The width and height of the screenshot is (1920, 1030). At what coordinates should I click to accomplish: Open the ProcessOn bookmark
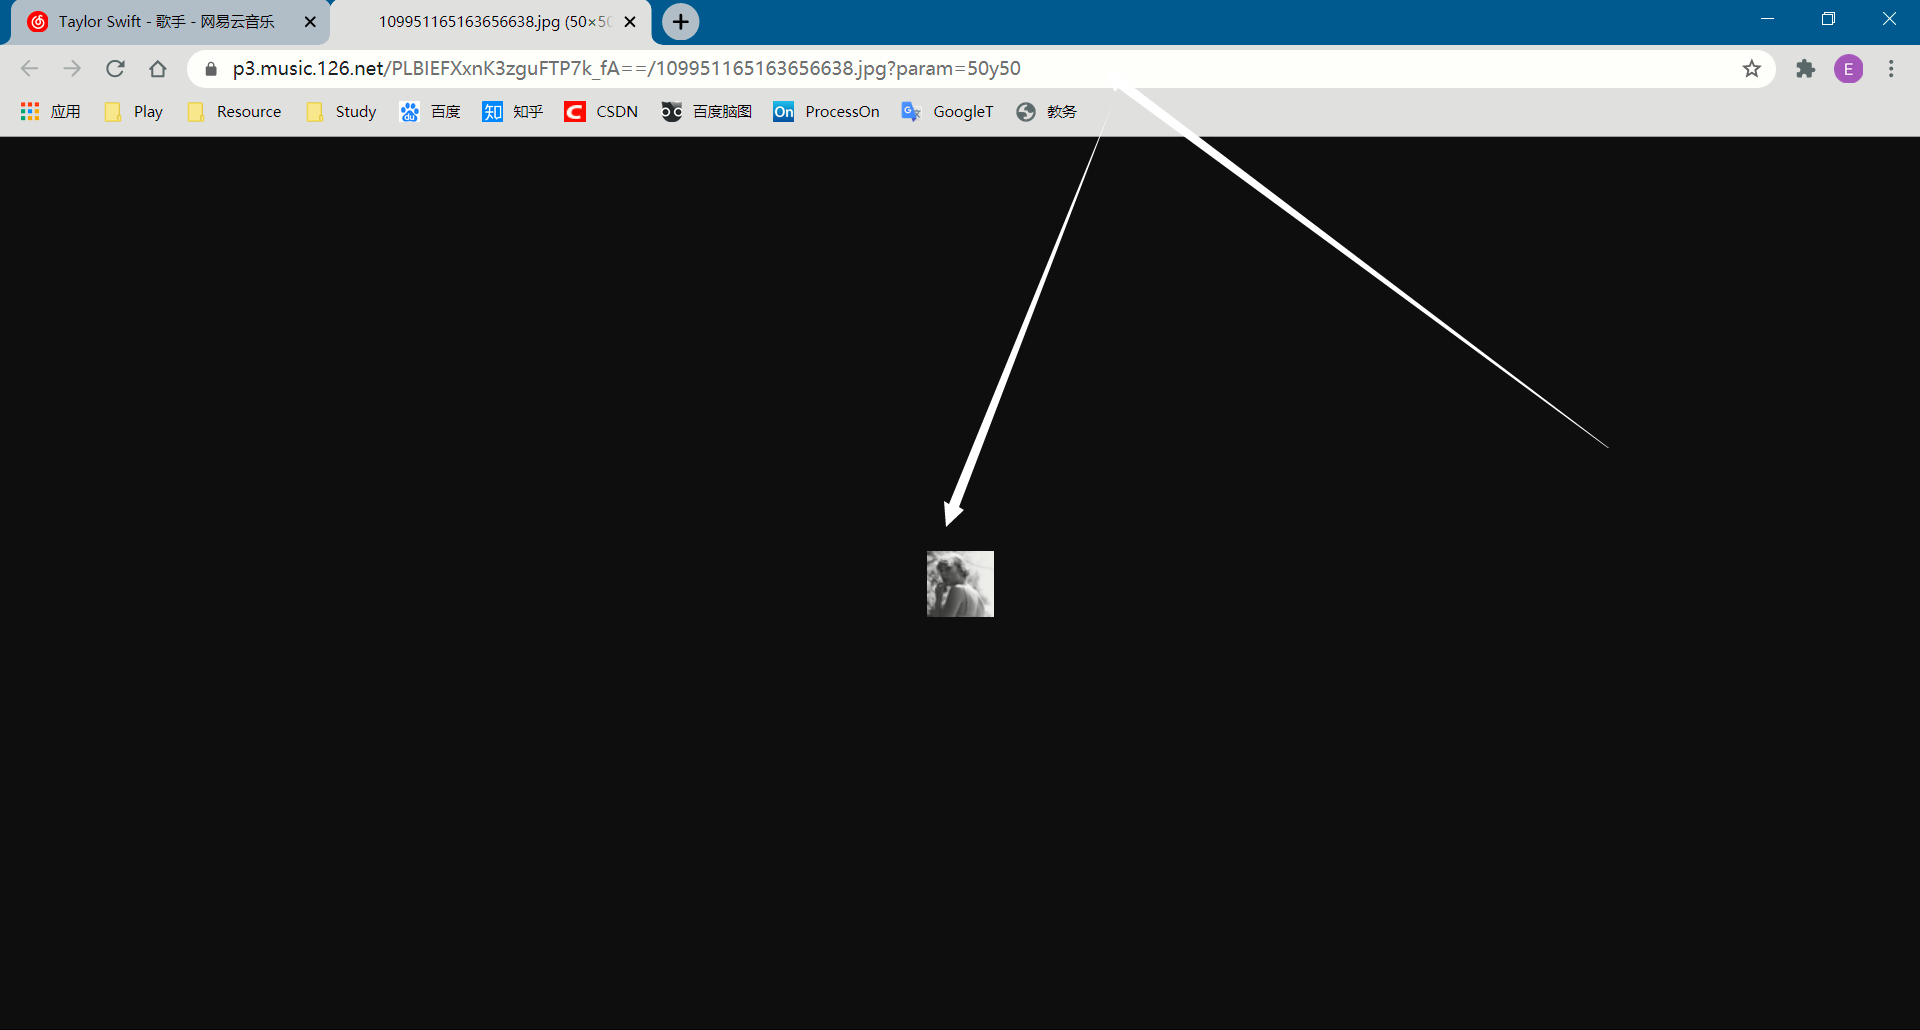pos(826,111)
